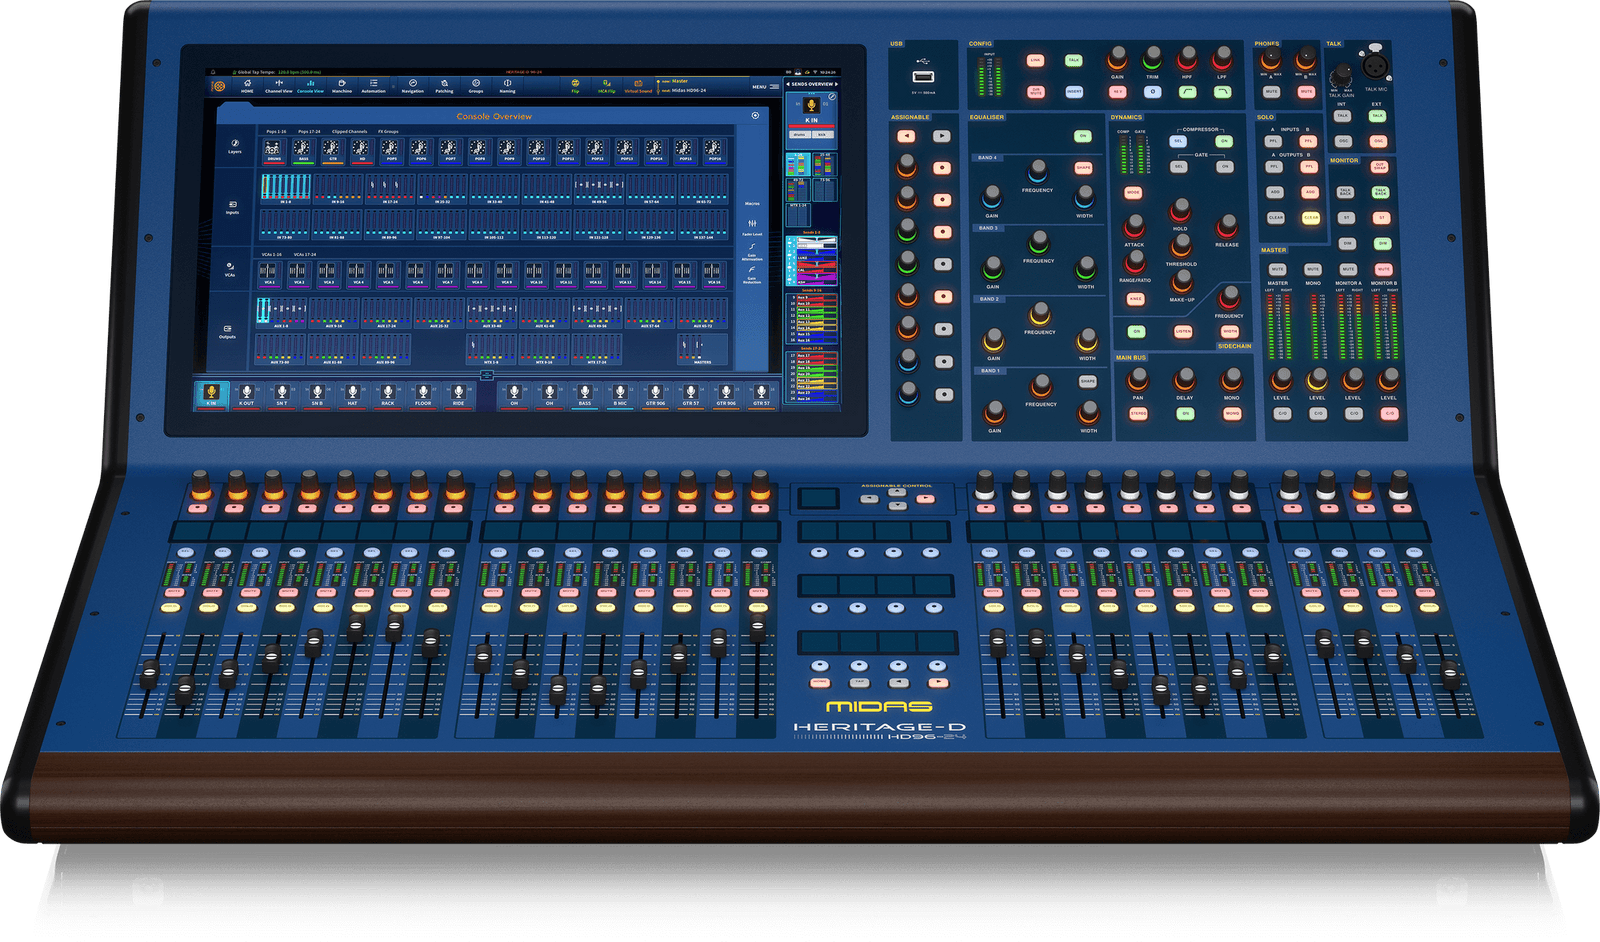Select the Layers section icon
This screenshot has width=1600, height=942.
[234, 146]
